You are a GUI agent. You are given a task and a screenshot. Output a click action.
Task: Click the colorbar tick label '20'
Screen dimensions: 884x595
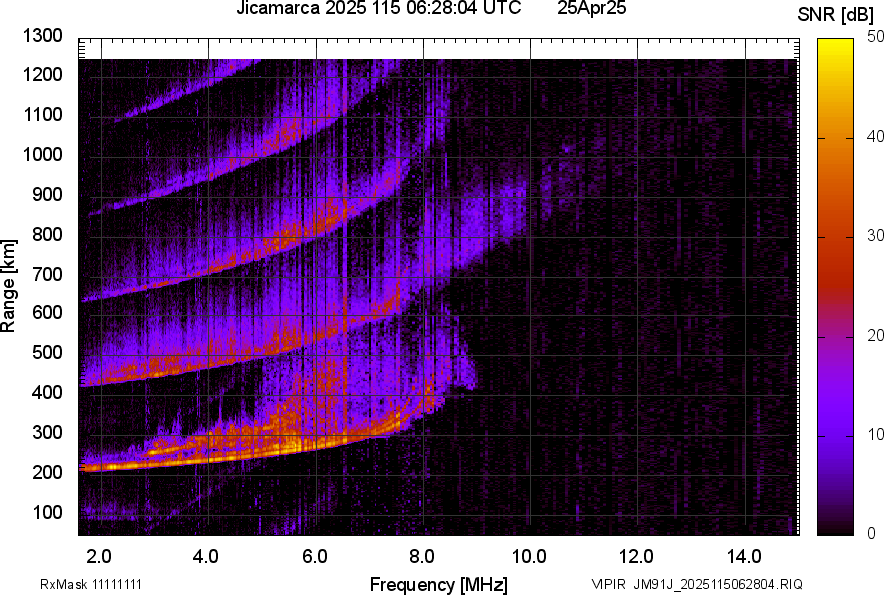coord(875,335)
